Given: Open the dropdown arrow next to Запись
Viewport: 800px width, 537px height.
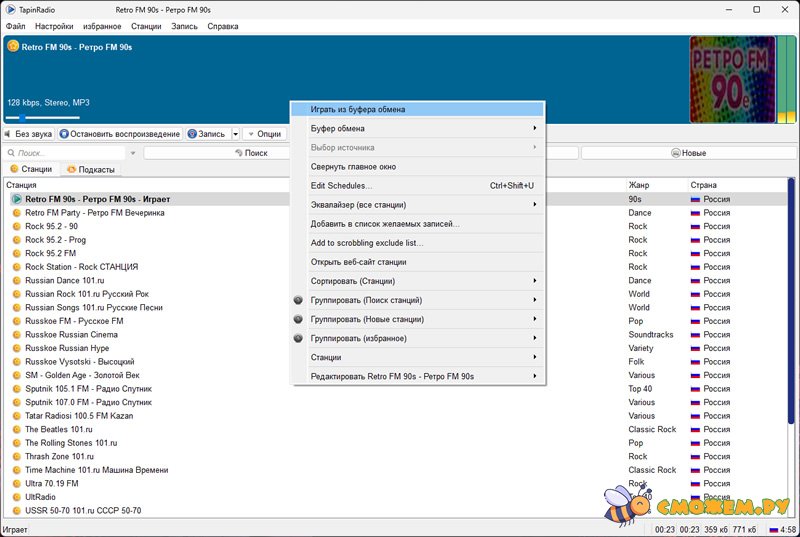Looking at the screenshot, I should [x=236, y=134].
